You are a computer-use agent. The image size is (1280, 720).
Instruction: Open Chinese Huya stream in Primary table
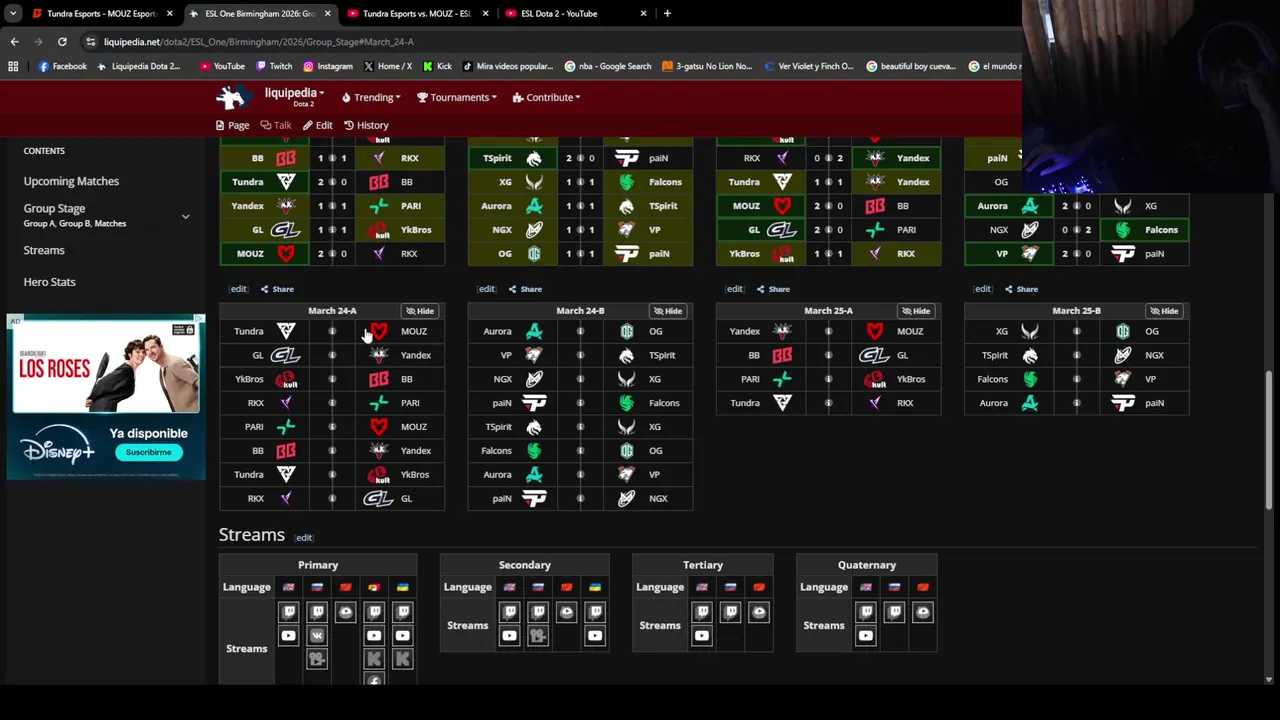click(345, 611)
